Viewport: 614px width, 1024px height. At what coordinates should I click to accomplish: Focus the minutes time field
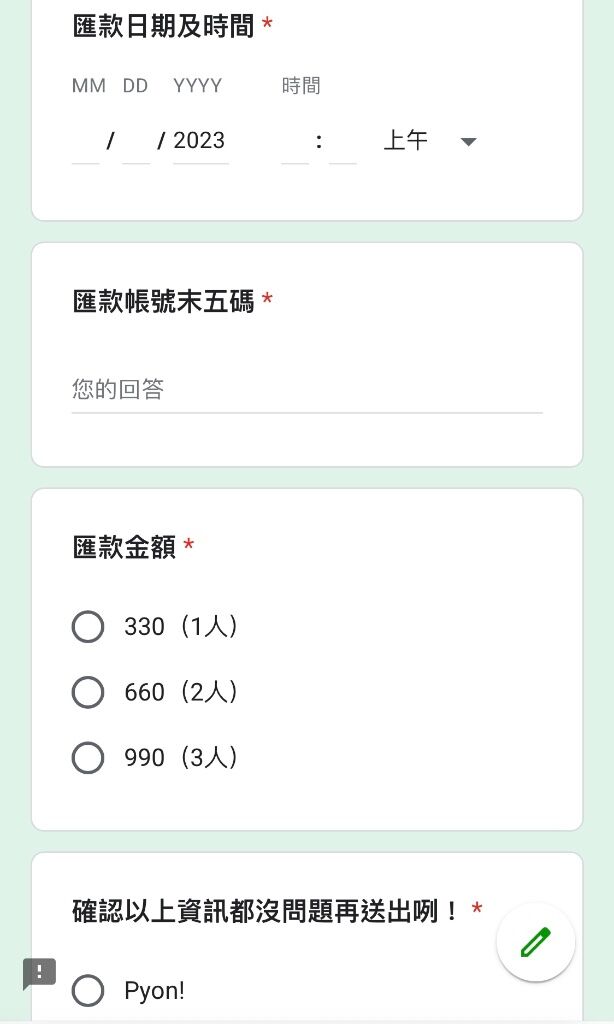(x=343, y=142)
